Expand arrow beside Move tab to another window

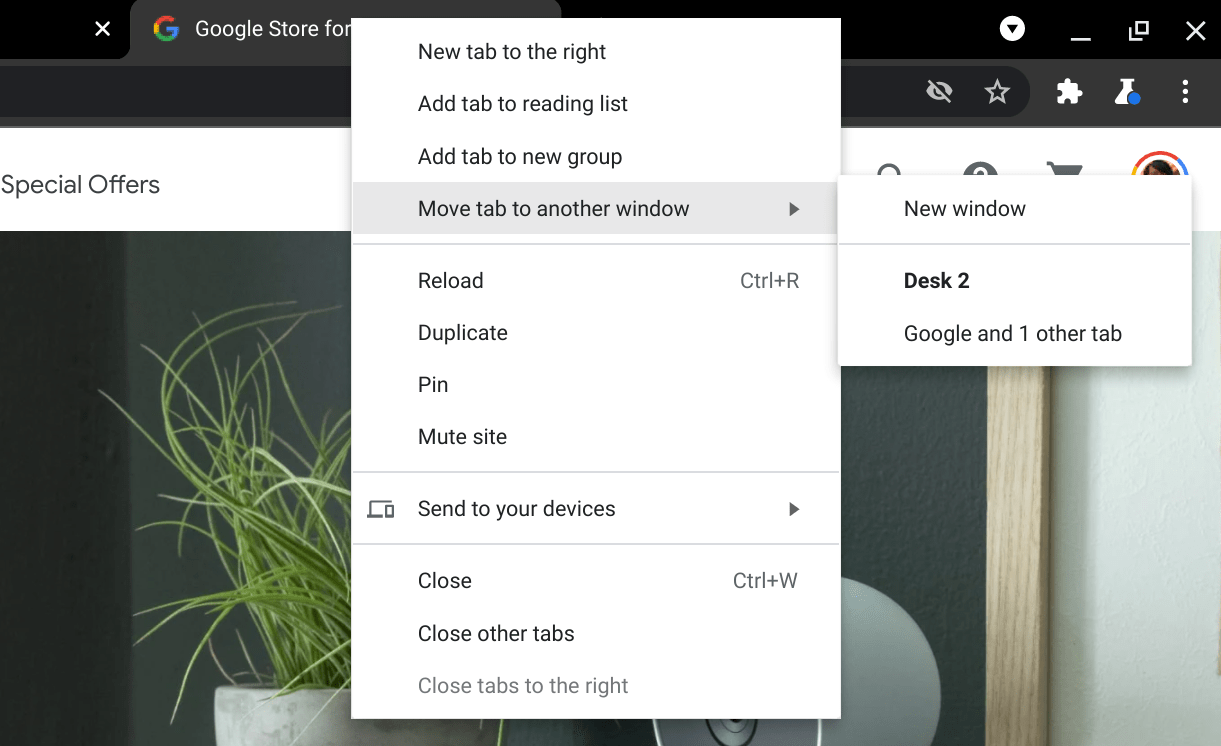(794, 209)
